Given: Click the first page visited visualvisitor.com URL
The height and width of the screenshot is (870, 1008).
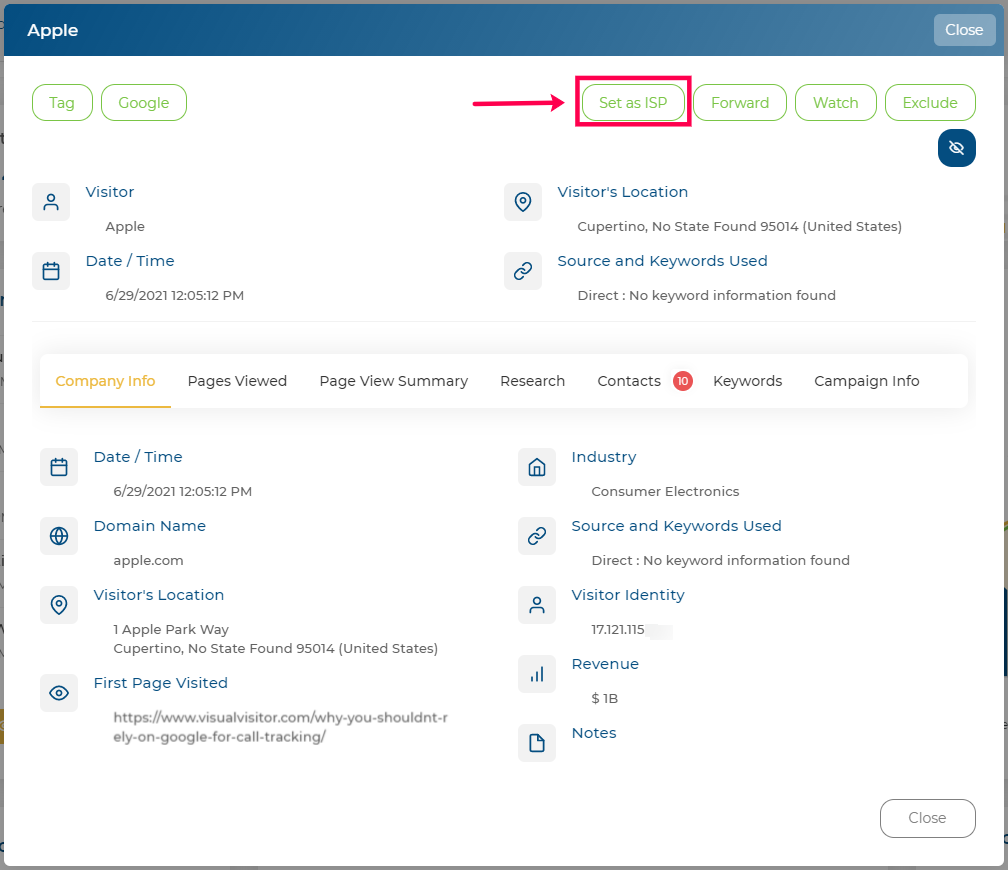Looking at the screenshot, I should tap(280, 727).
